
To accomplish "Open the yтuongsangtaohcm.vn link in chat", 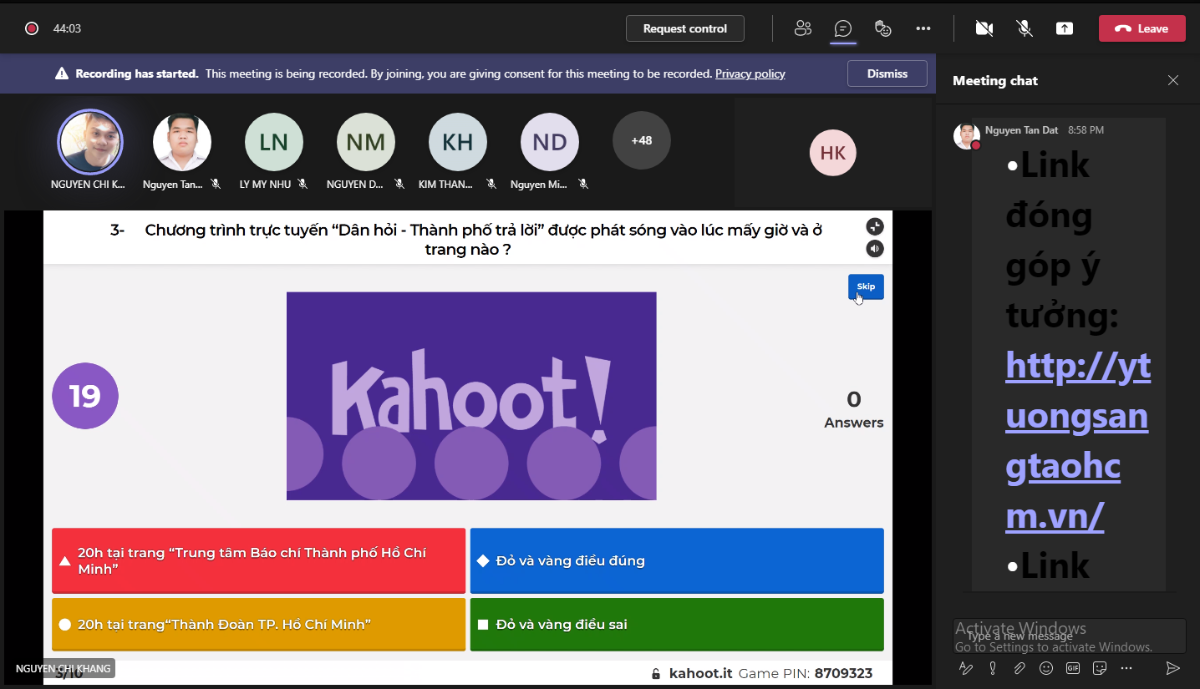I will pos(1077,441).
